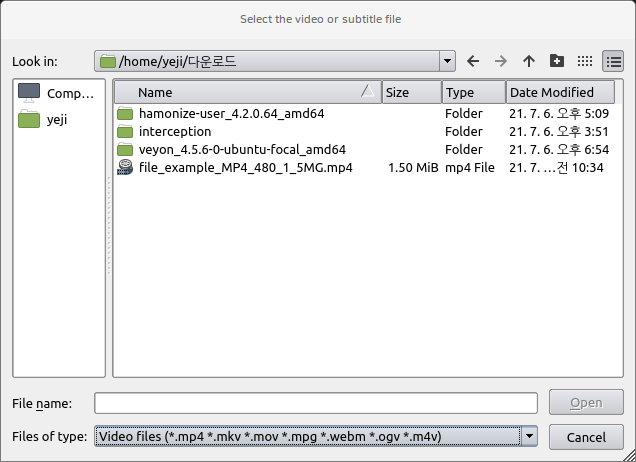Open the Files of type dropdown
Image resolution: width=636 pixels, height=462 pixels.
pyautogui.click(x=529, y=437)
